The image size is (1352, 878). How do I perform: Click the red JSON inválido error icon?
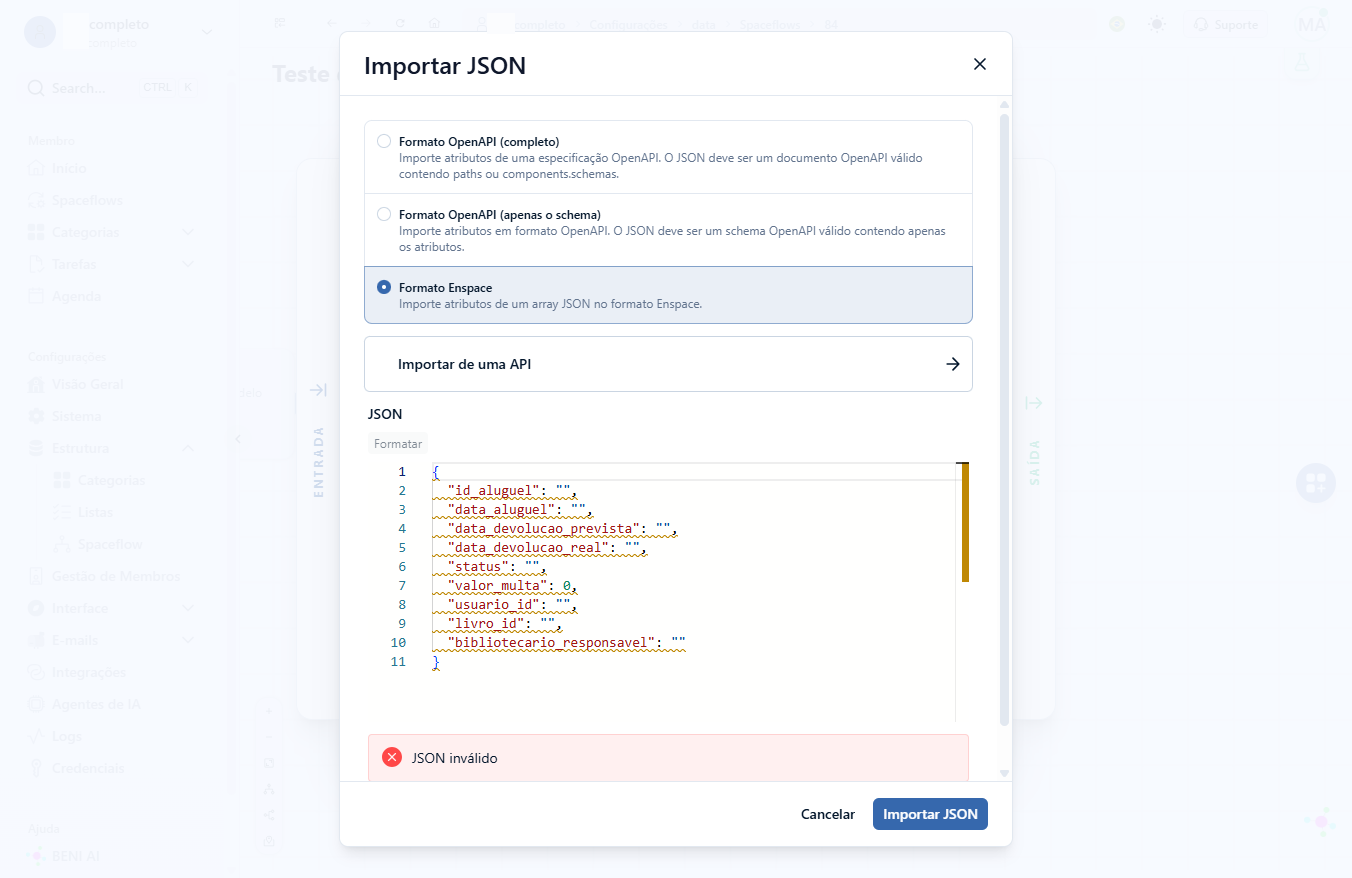(x=392, y=758)
